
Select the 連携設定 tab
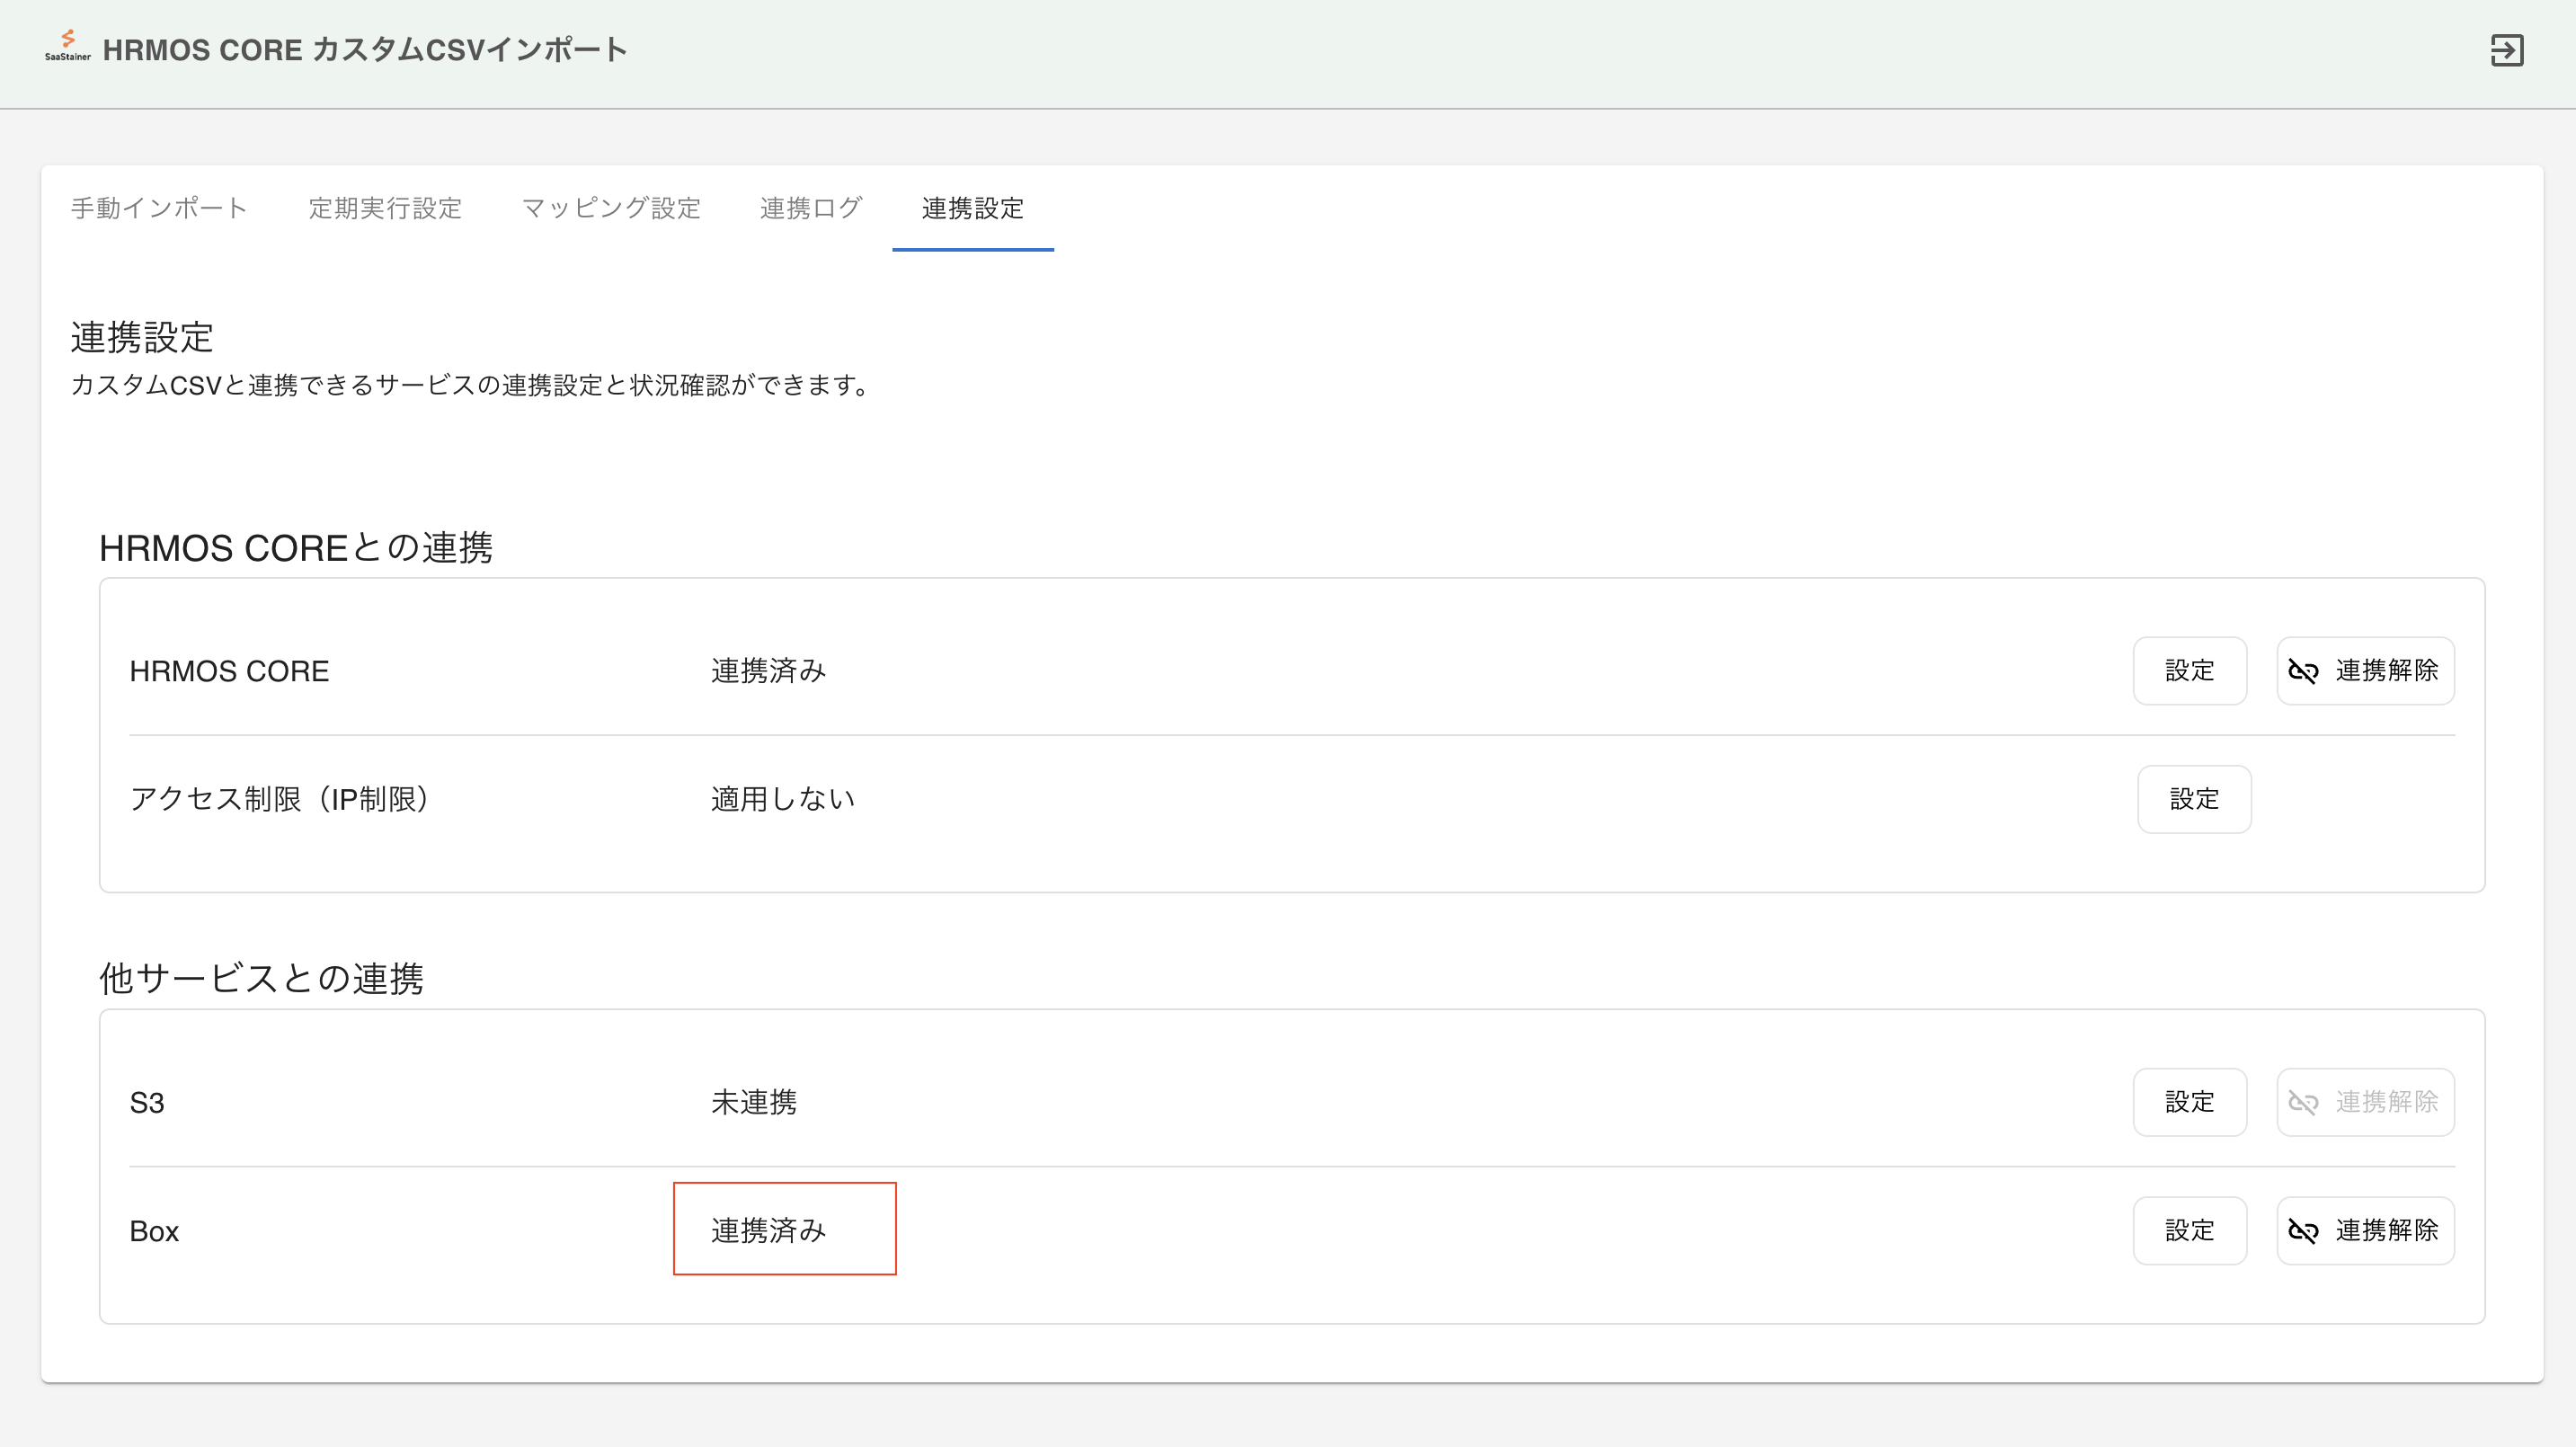tap(972, 208)
